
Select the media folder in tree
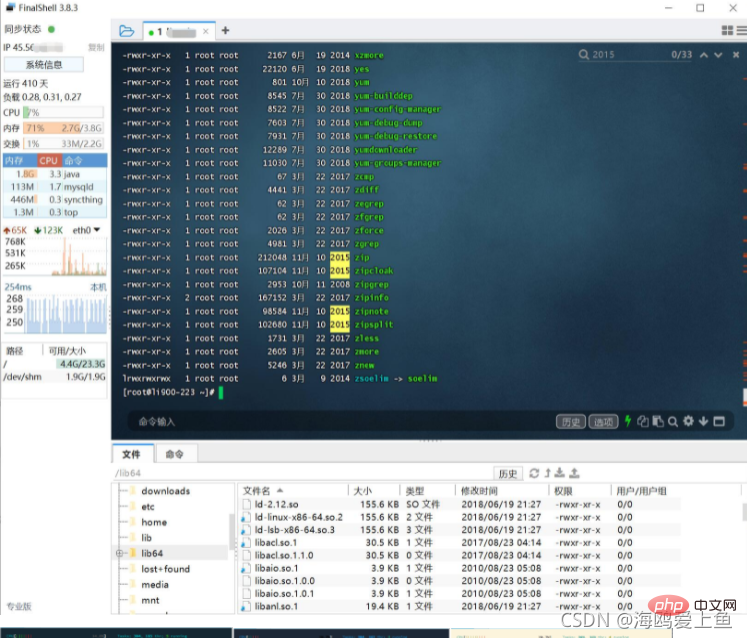pos(155,585)
